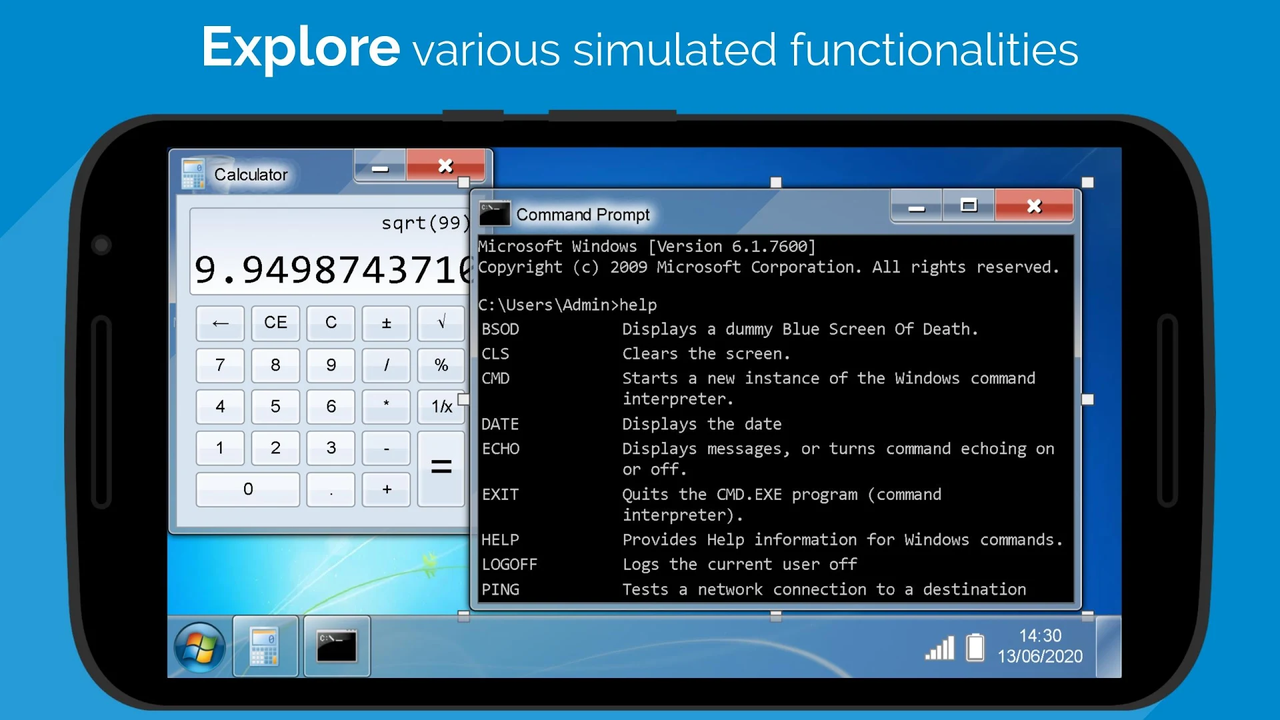Click the Calculator taskbar icon
This screenshot has height=720, width=1280.
pos(265,647)
